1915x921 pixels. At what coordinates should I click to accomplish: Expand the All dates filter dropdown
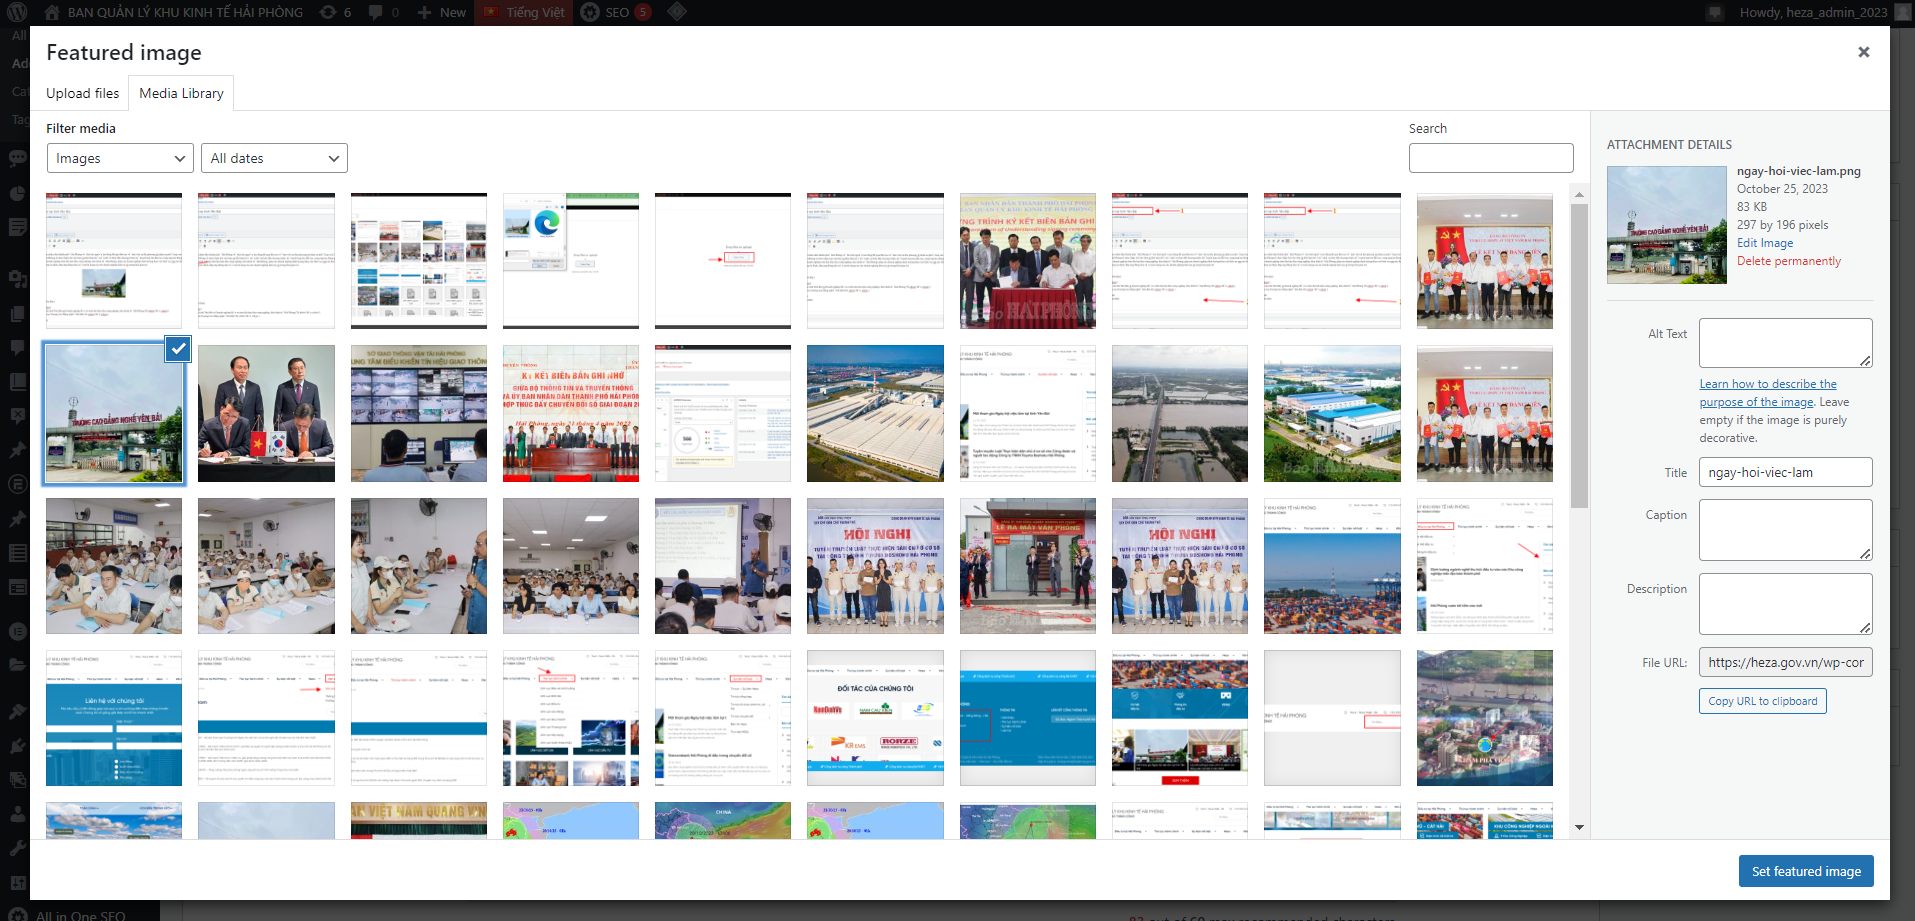click(274, 158)
